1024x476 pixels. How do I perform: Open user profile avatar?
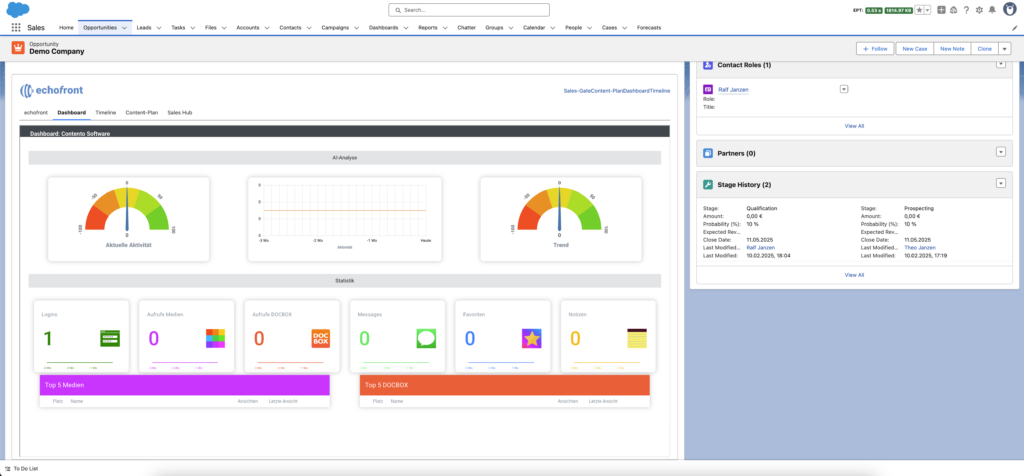[1009, 9]
